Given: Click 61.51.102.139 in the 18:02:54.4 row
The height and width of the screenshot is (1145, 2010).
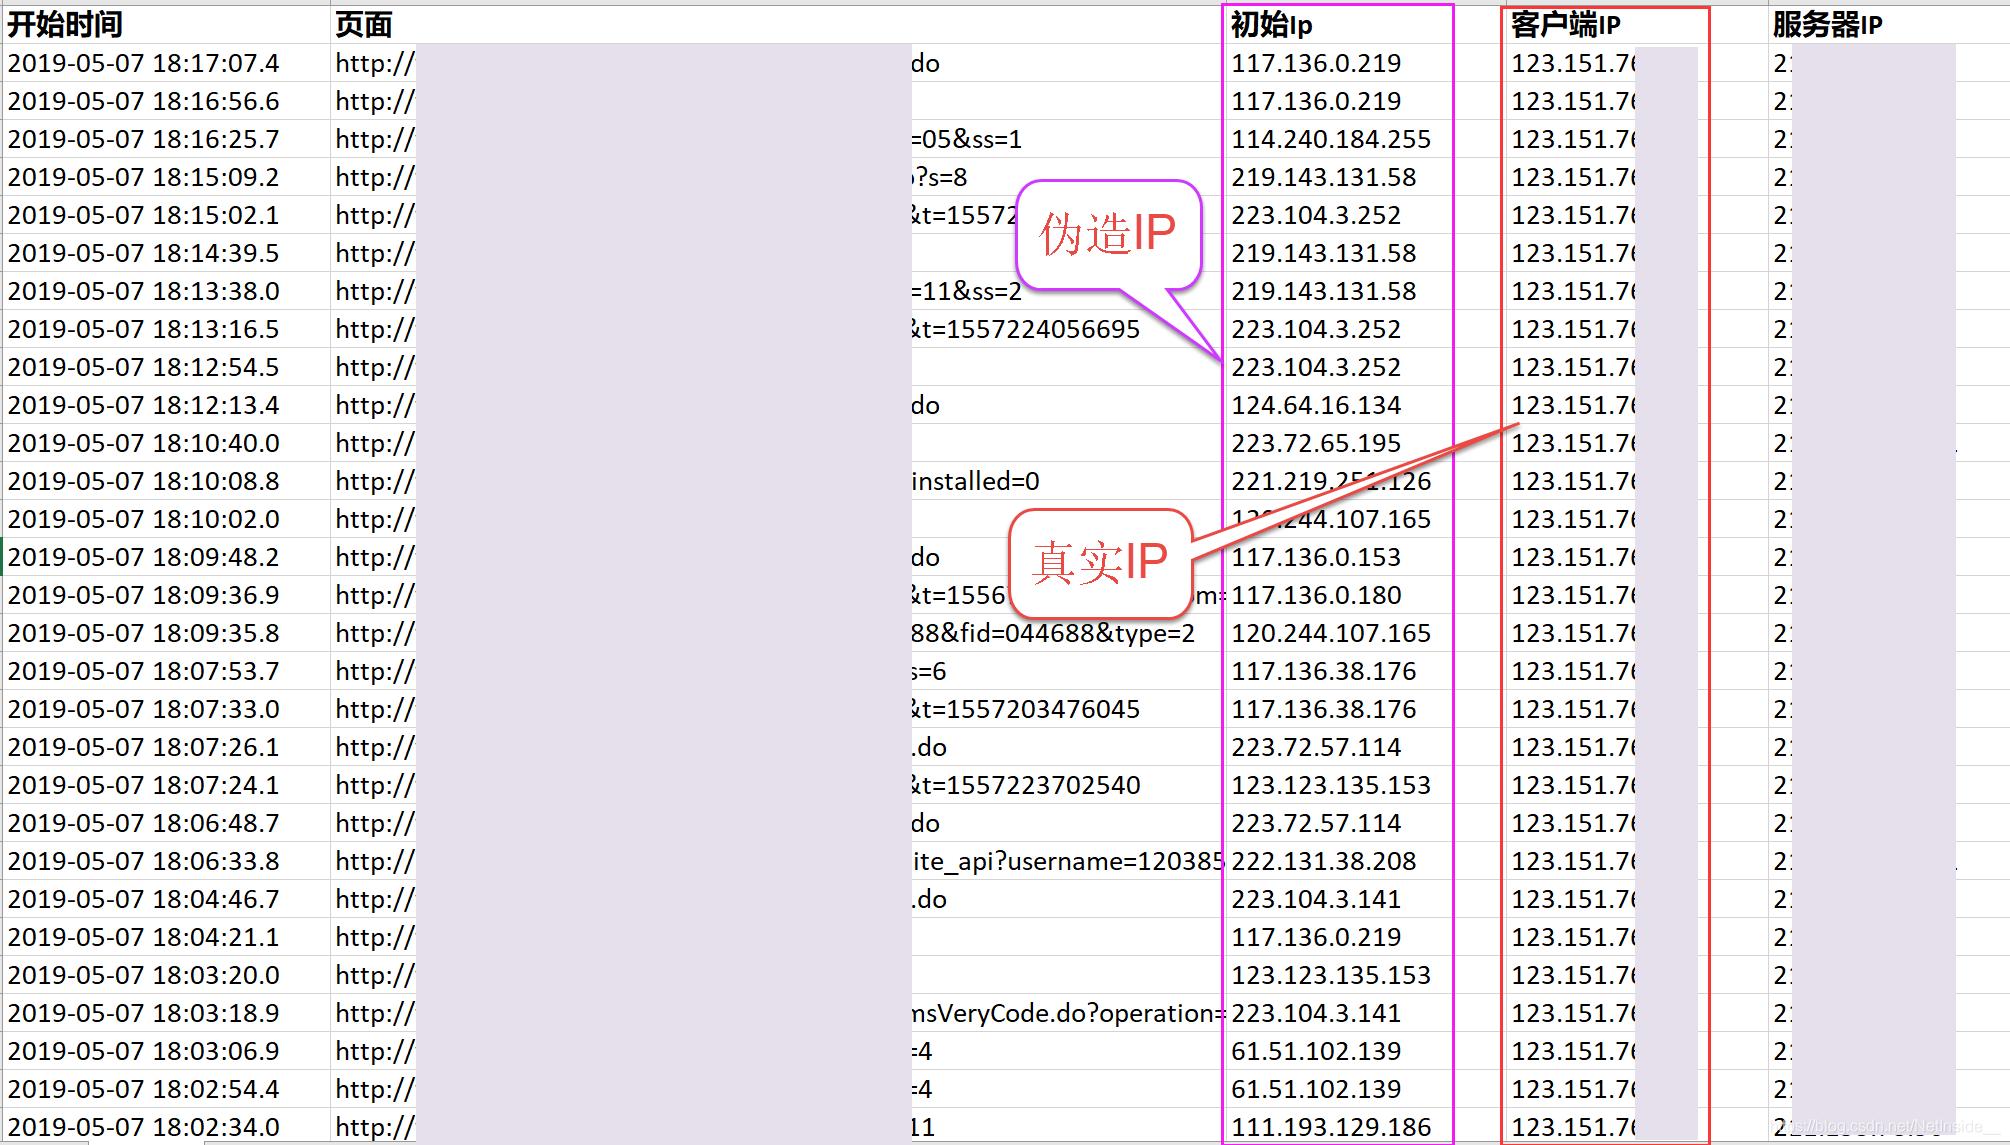Looking at the screenshot, I should (x=1316, y=1089).
